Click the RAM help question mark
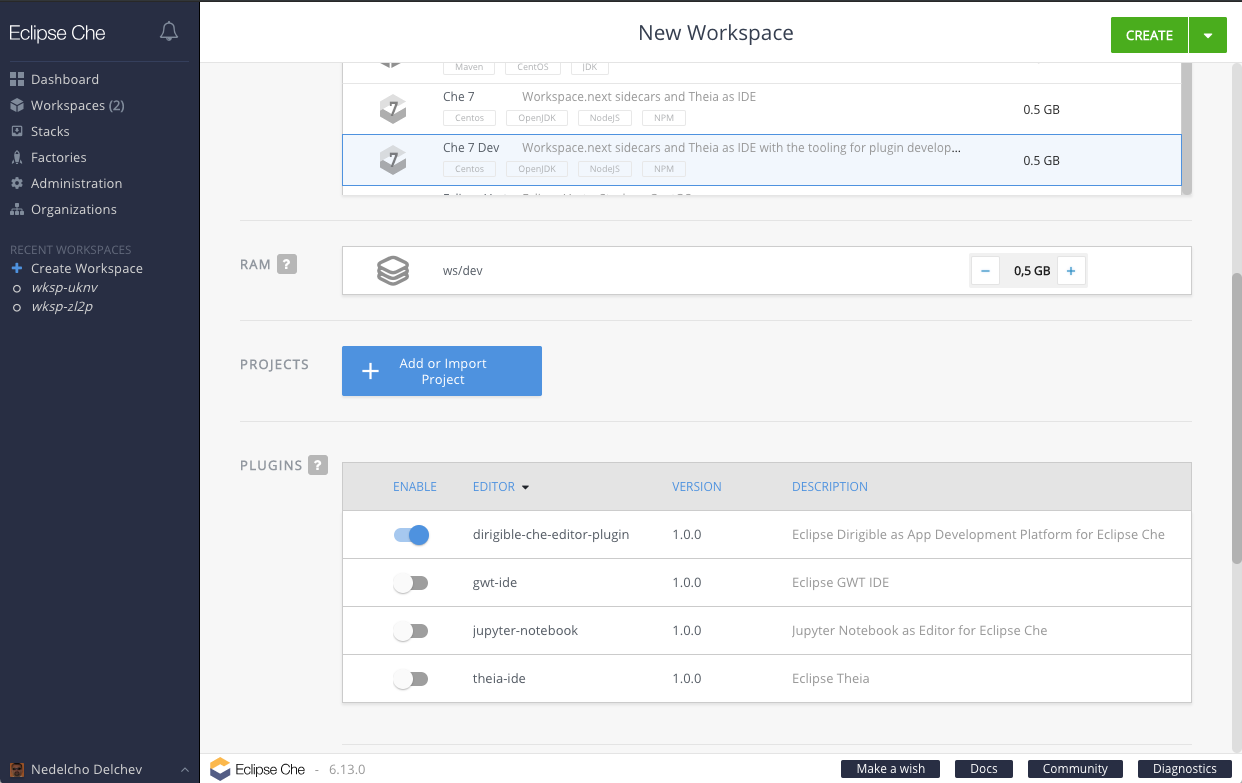Screen dimensions: 1242x783 (x=287, y=265)
